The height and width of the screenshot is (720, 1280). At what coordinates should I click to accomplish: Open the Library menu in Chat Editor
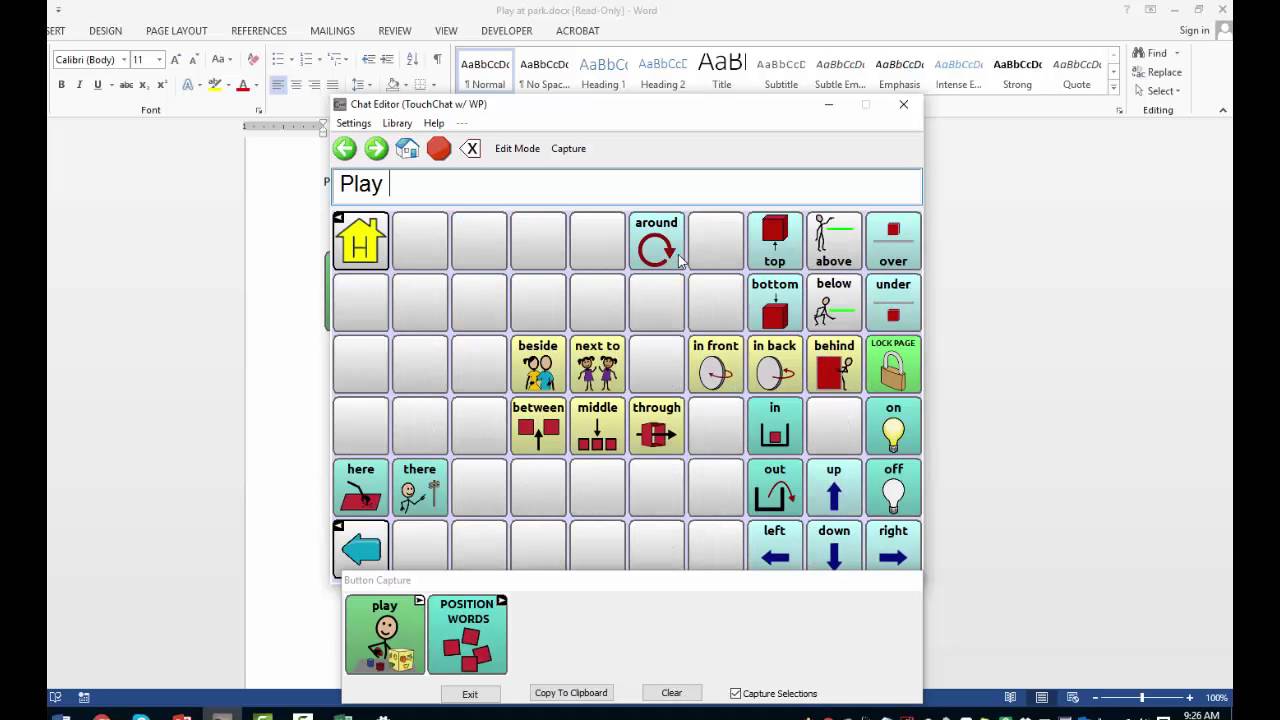(397, 123)
